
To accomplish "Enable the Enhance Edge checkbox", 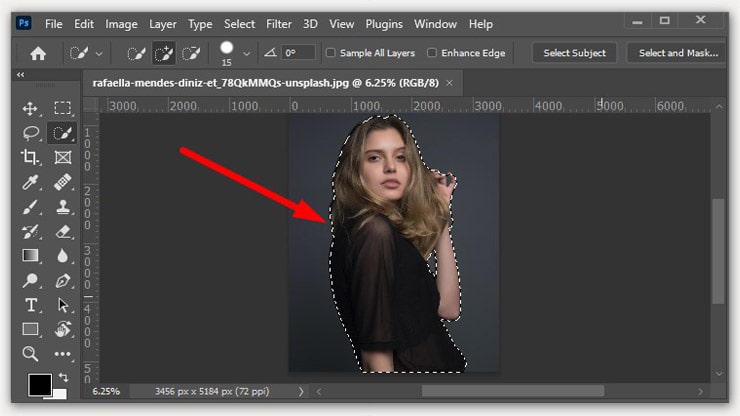I will point(432,53).
